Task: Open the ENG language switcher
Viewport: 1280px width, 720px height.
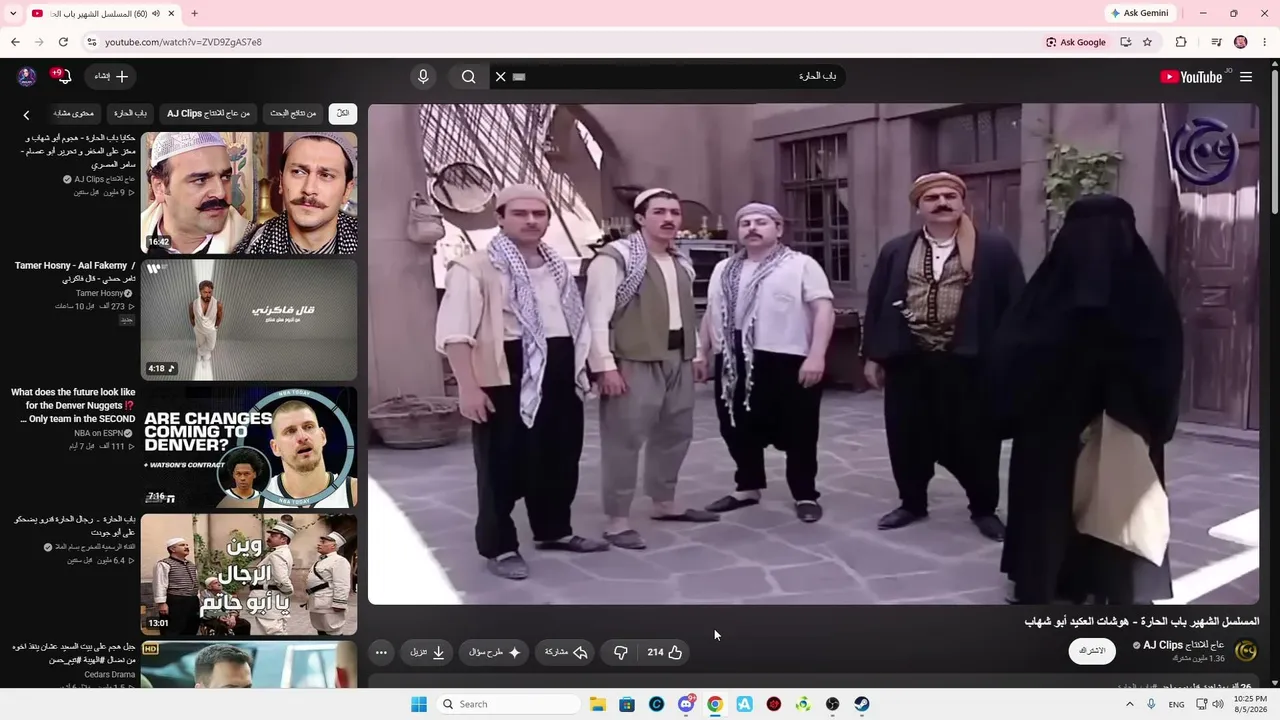Action: pos(1176,704)
